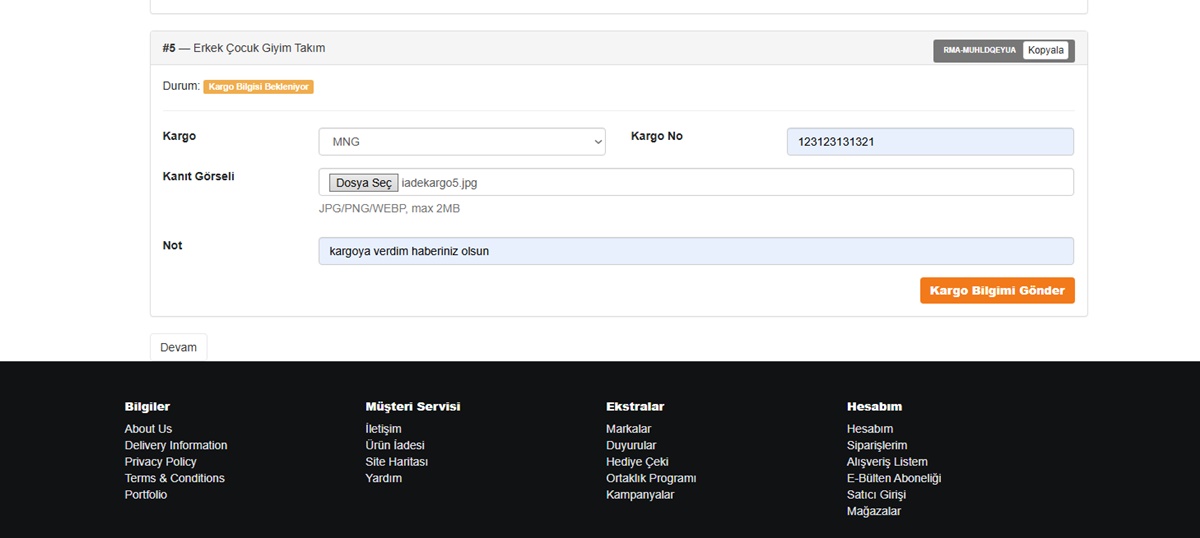This screenshot has height=538, width=1200.
Task: Open Site Haritası in footer
Action: pos(396,462)
